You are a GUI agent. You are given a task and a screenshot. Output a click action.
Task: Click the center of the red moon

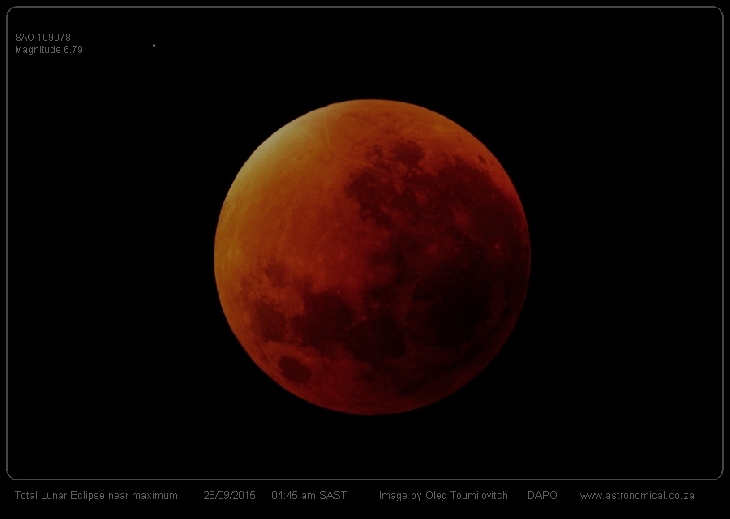point(372,257)
